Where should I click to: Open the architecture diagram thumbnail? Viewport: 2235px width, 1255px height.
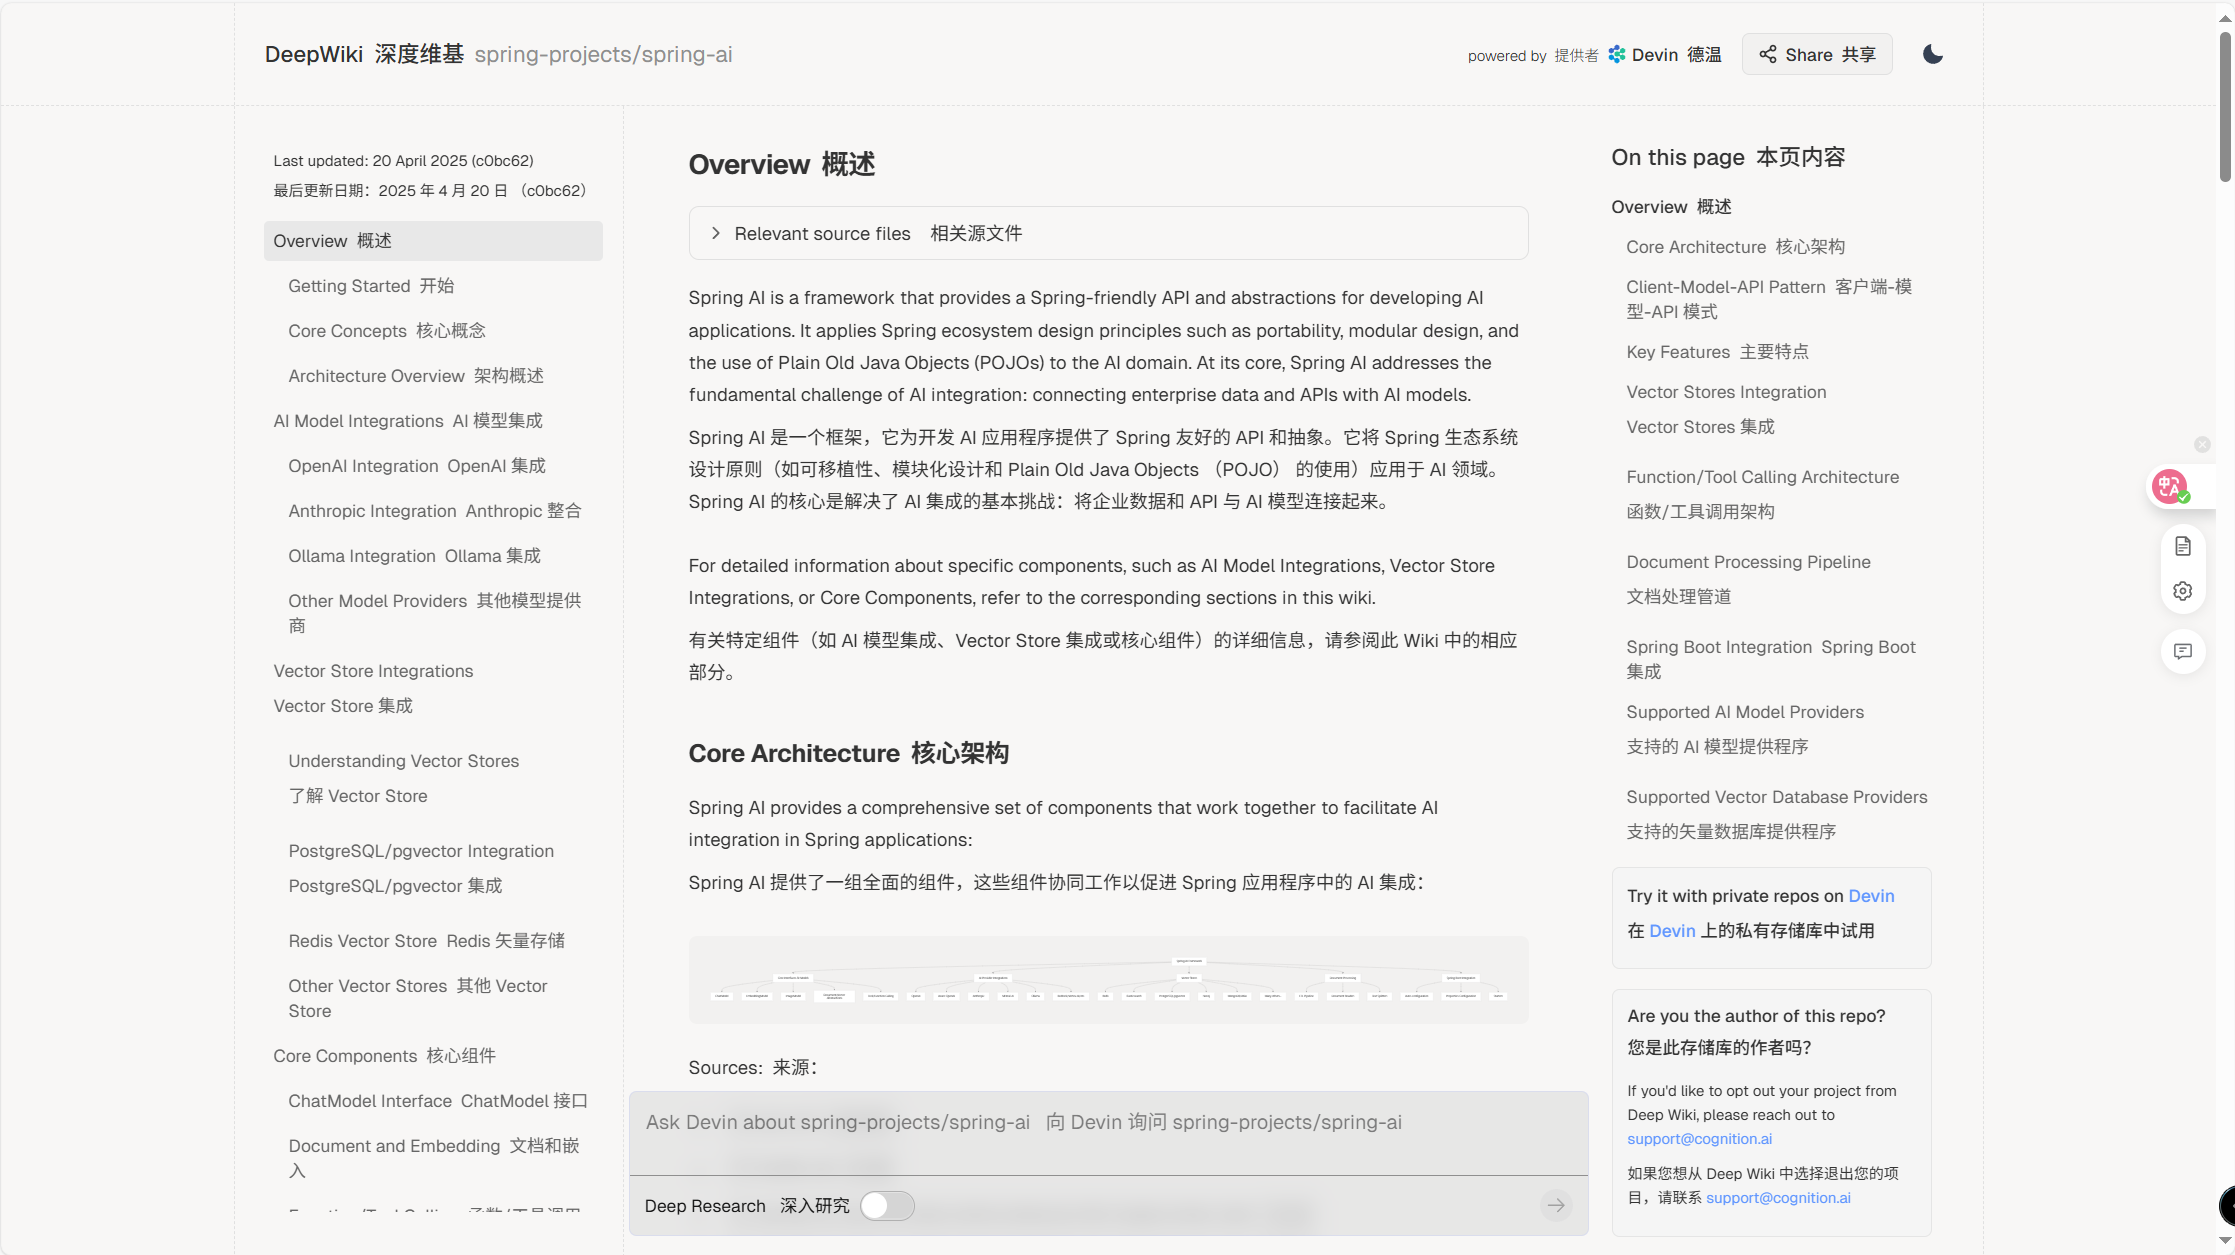click(x=1108, y=980)
